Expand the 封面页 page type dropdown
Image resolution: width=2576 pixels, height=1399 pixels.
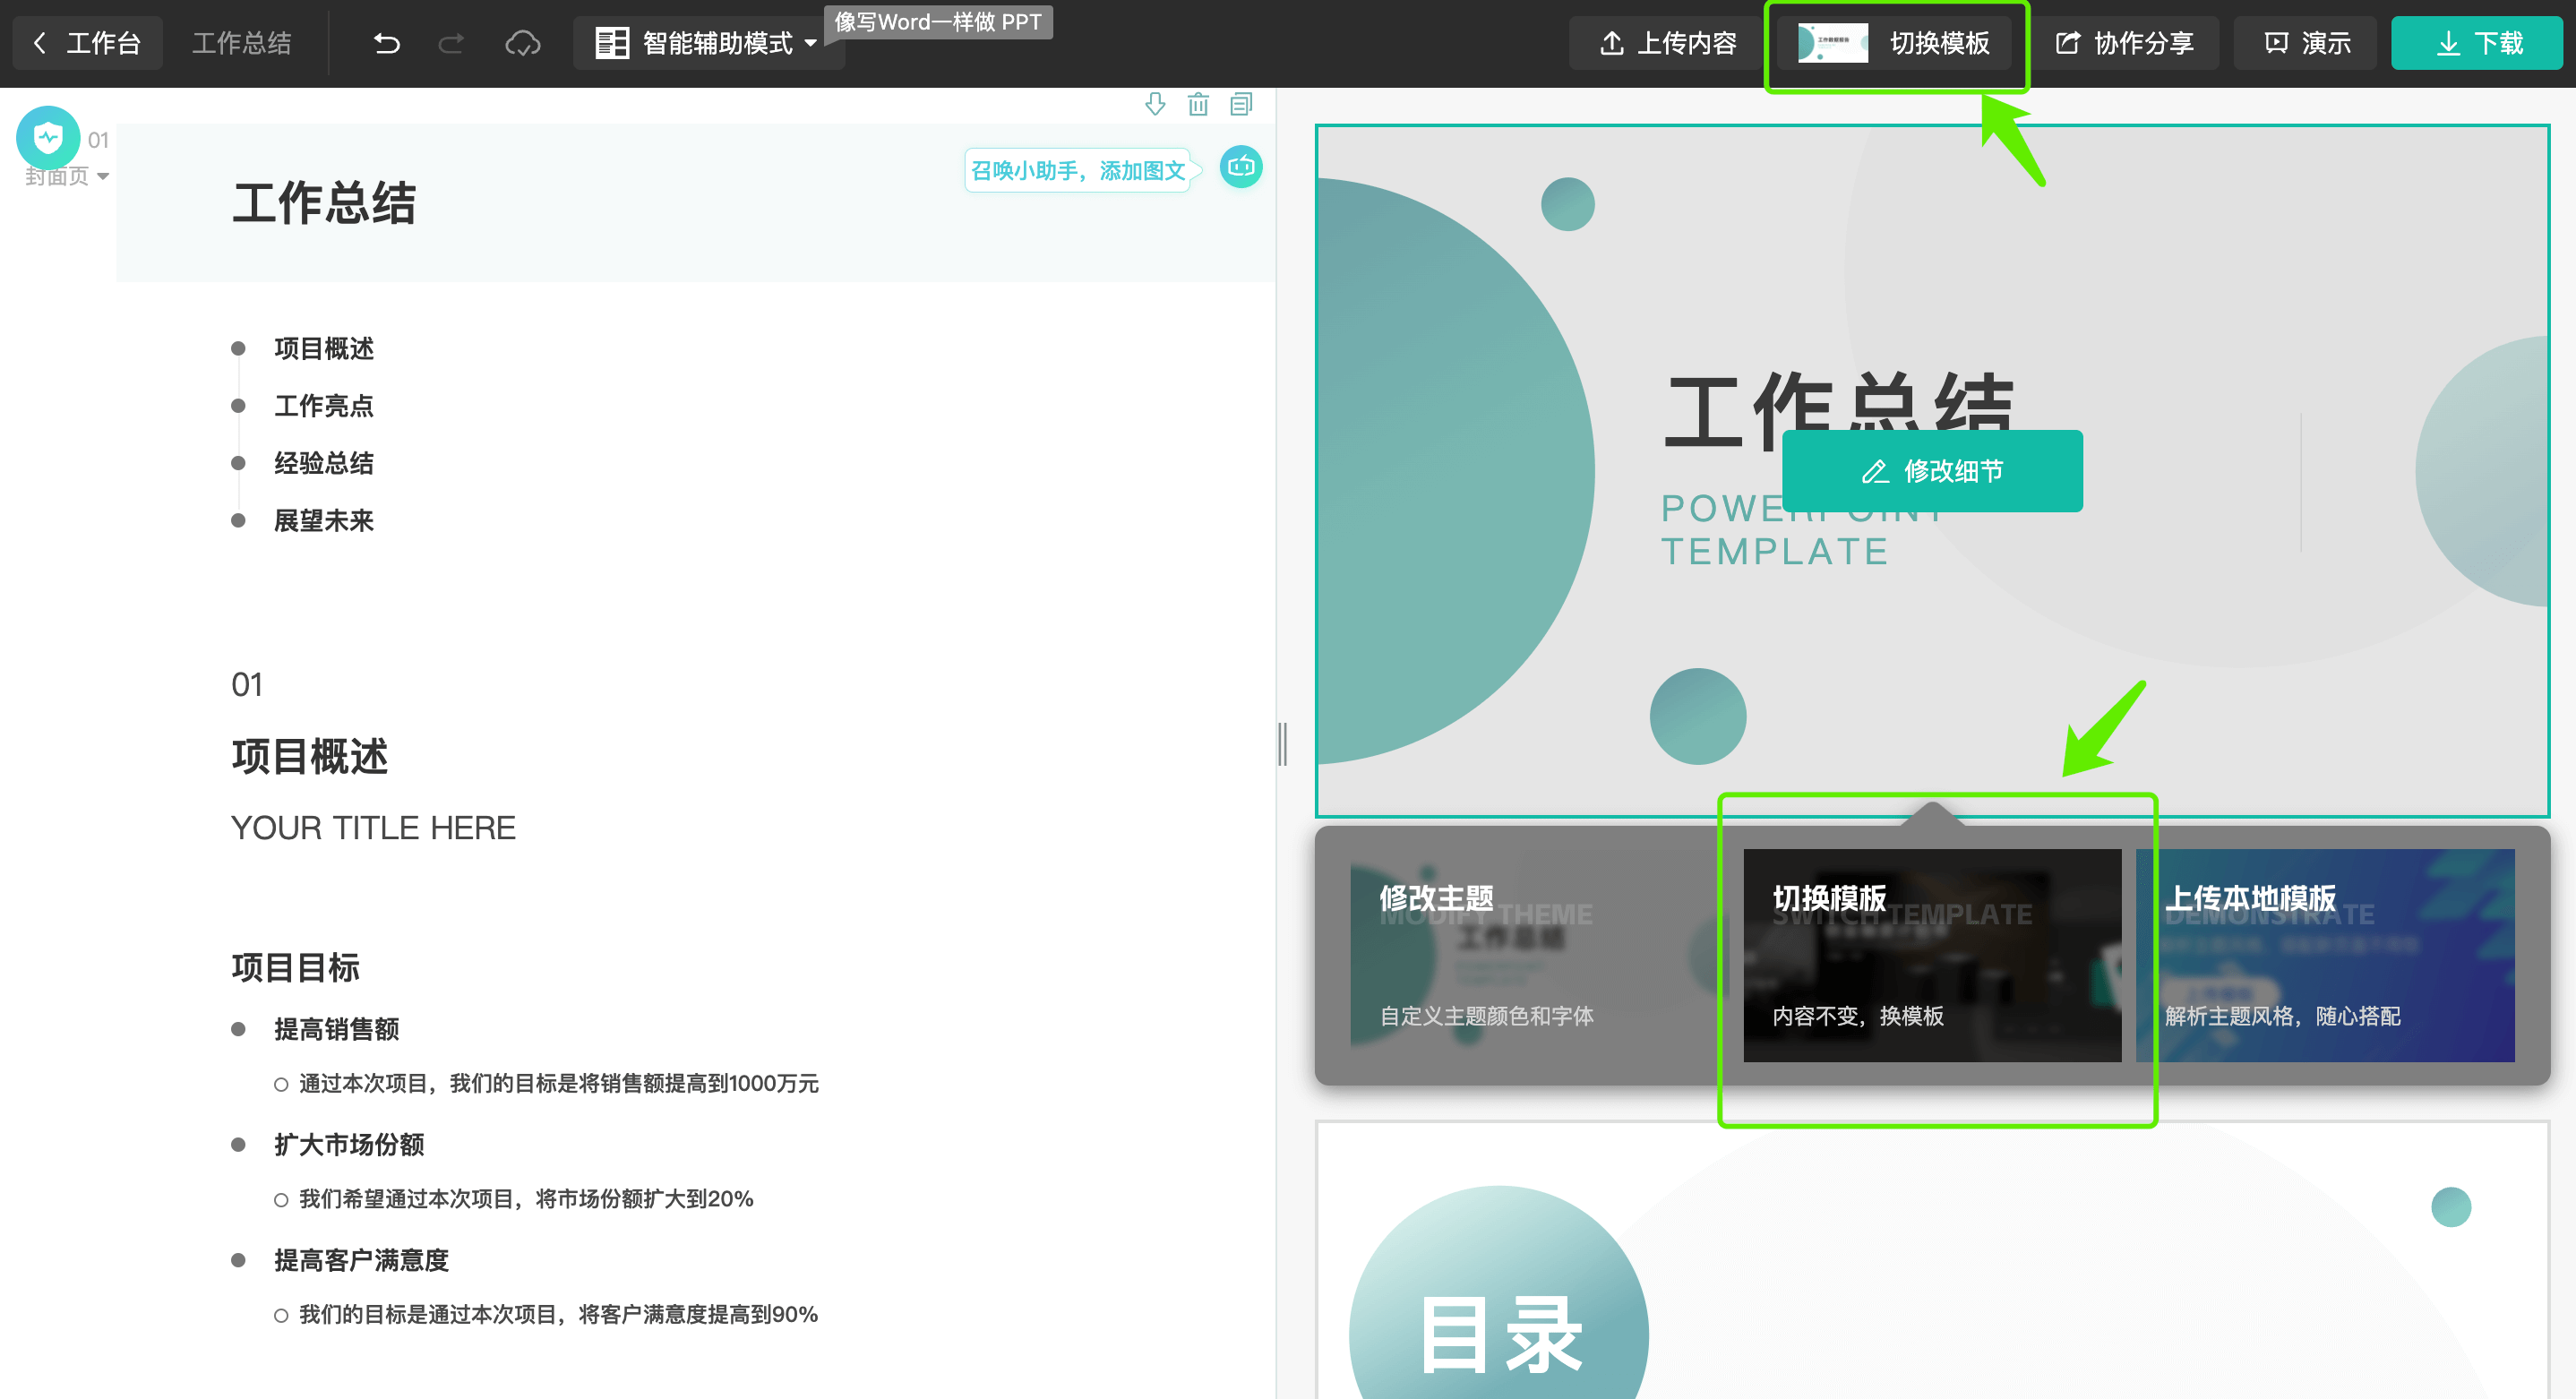point(66,176)
